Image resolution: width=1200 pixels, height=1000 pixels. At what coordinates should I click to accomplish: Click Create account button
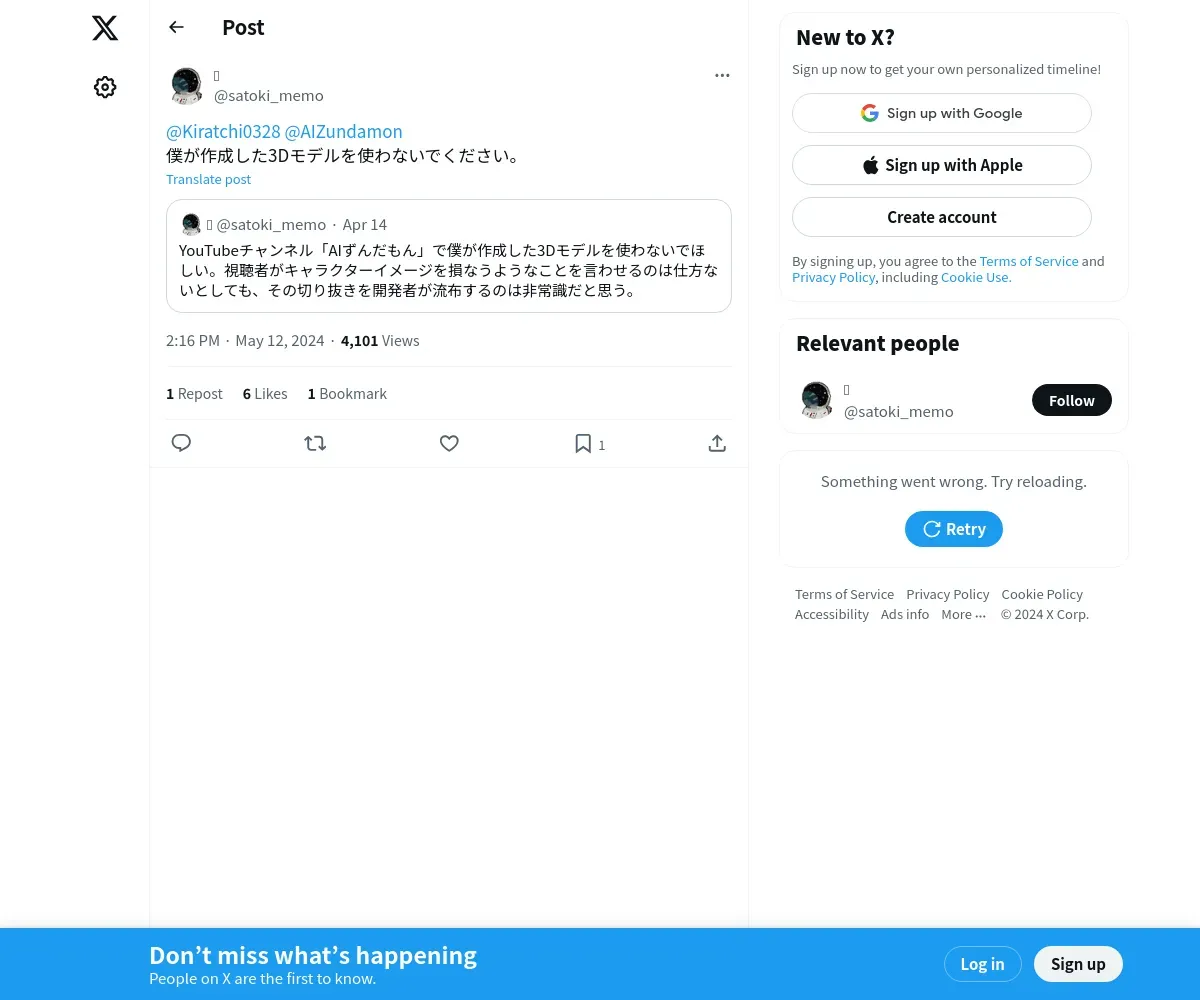(x=942, y=217)
